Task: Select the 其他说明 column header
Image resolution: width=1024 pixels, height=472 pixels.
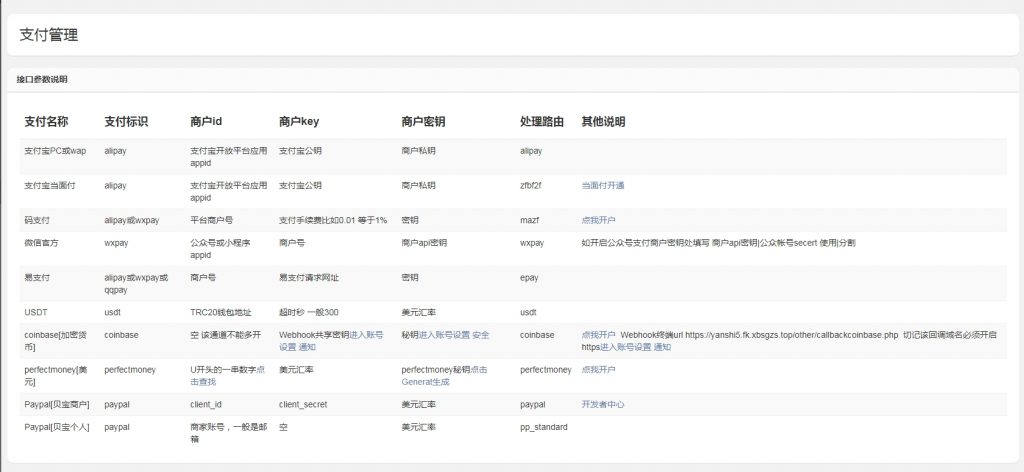Action: pyautogui.click(x=603, y=121)
